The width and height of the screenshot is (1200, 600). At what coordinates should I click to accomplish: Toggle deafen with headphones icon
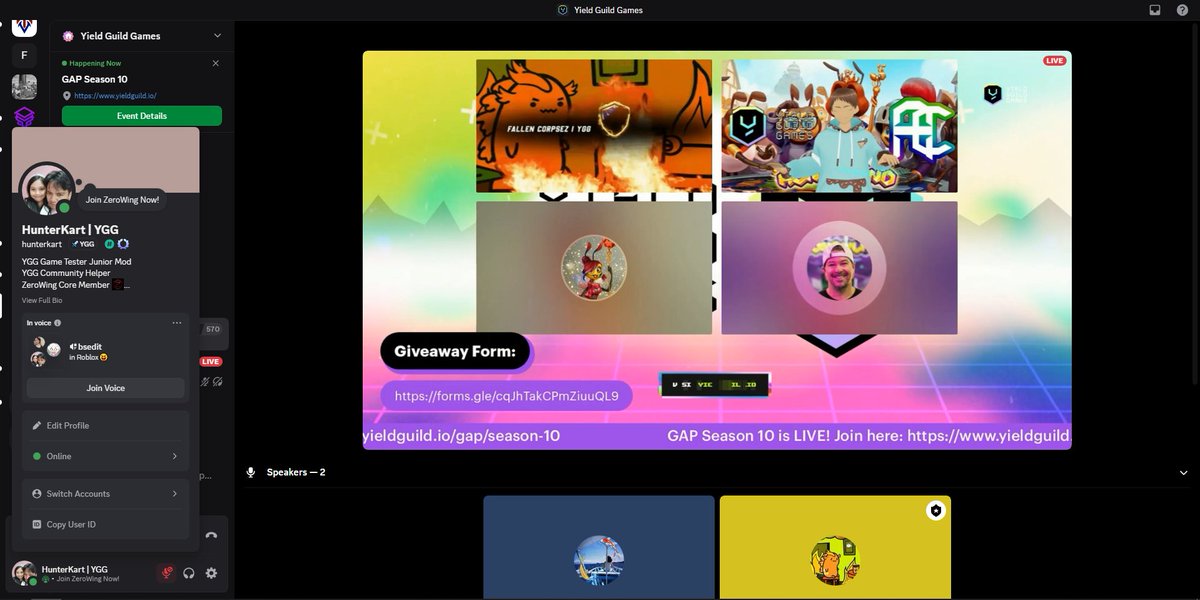point(189,573)
